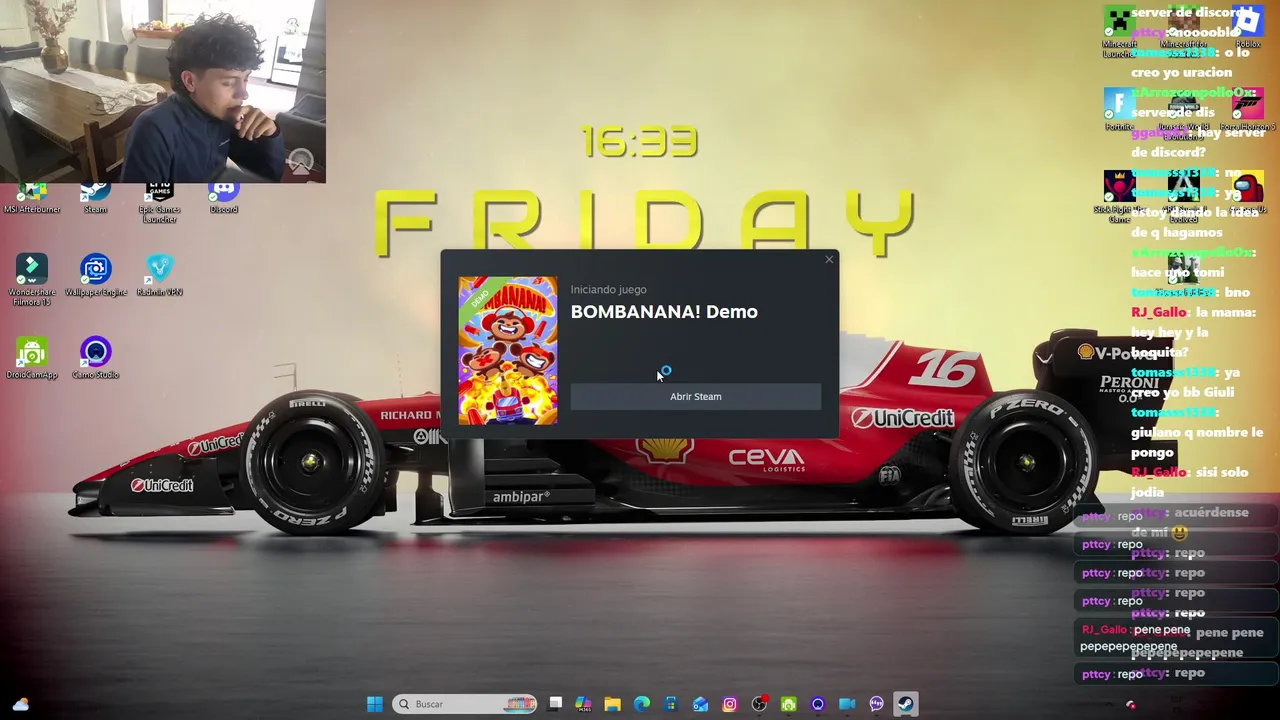Close the BOMBANANA launch dialog
Image resolution: width=1280 pixels, height=720 pixels.
coord(829,260)
